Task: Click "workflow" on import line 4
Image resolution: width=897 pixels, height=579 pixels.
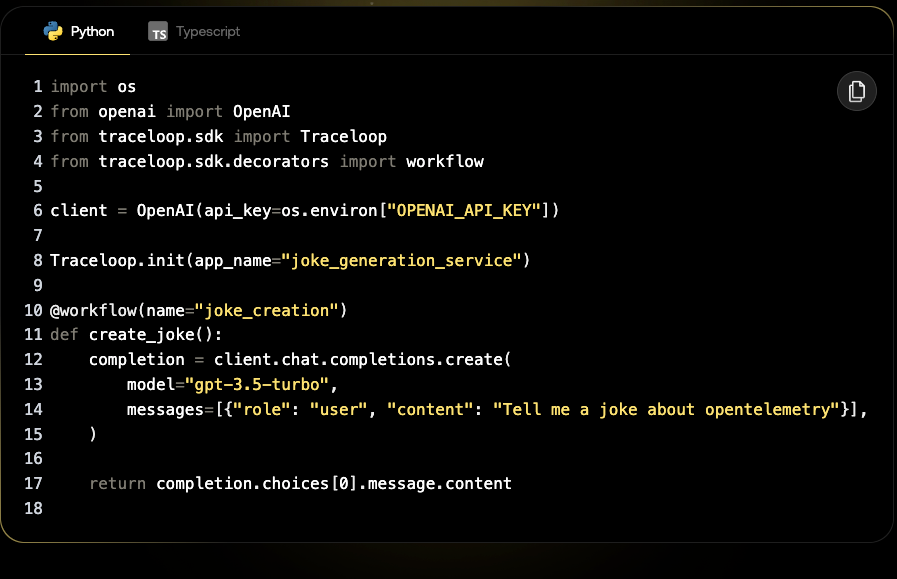Action: pos(445,161)
